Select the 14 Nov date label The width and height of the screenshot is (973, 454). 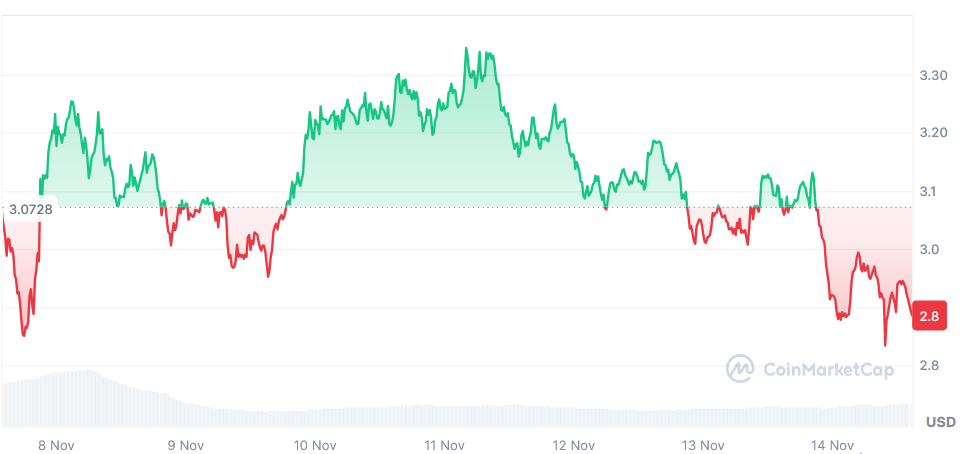(831, 445)
